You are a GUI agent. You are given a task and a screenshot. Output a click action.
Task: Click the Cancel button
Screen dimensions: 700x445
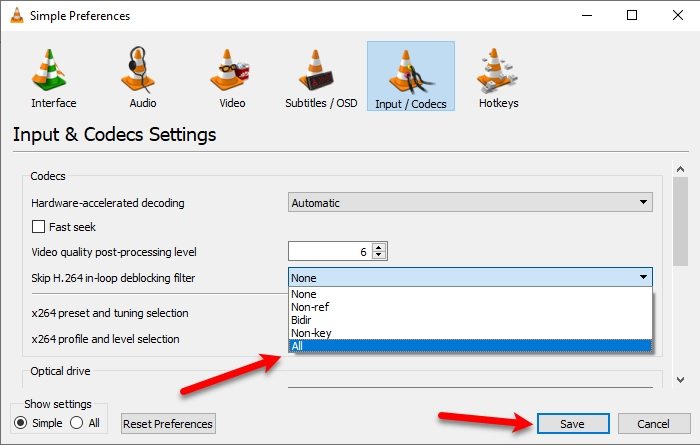coord(654,424)
